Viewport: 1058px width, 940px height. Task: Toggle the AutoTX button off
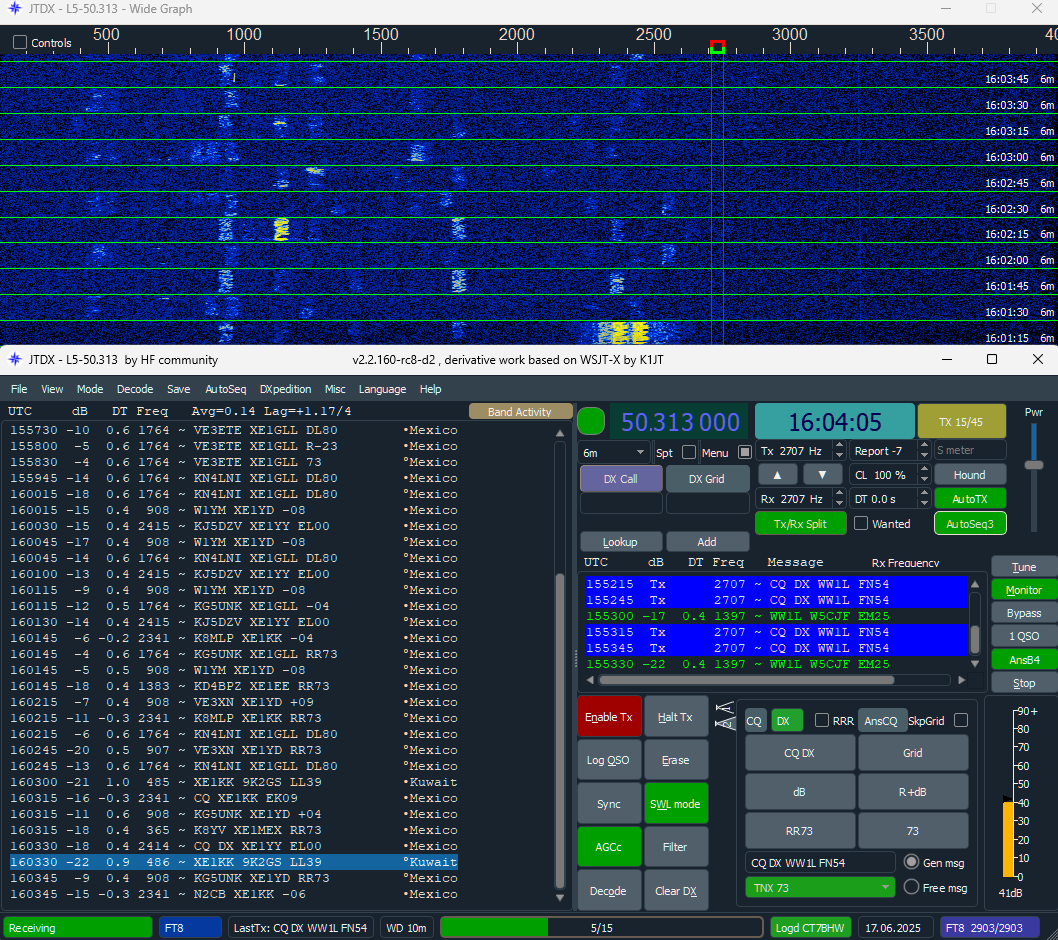pyautogui.click(x=970, y=499)
